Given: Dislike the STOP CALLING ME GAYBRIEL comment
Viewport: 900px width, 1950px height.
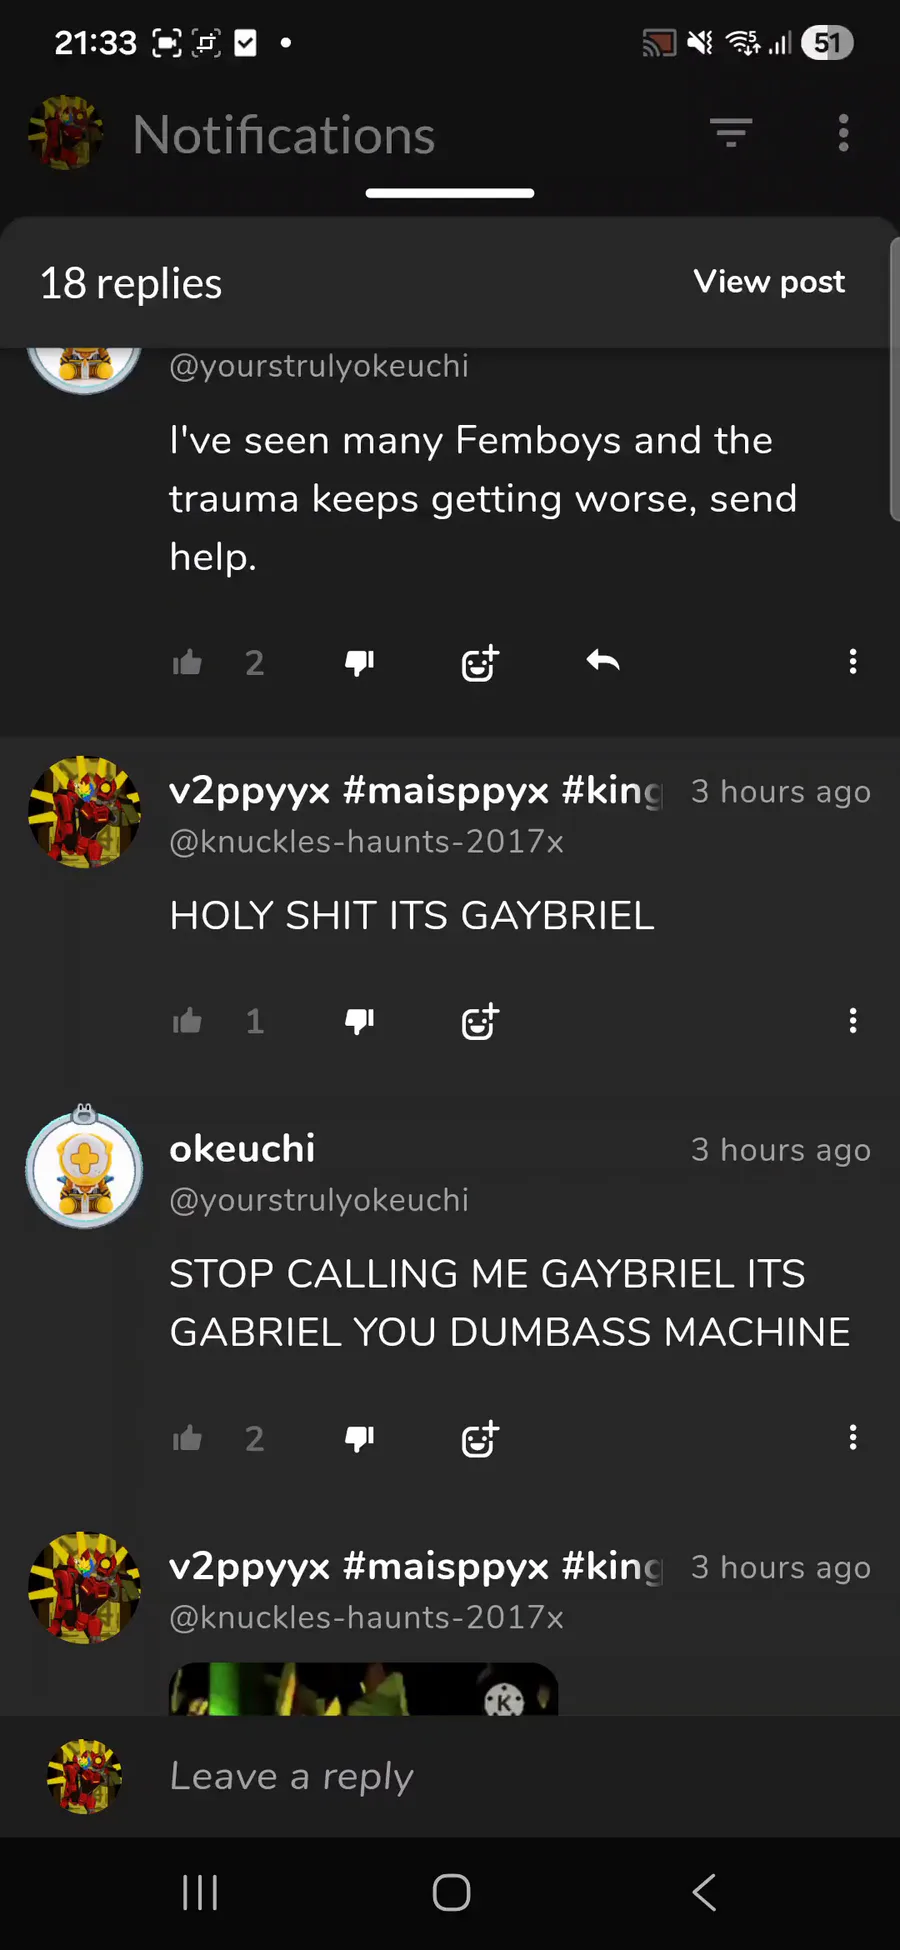Looking at the screenshot, I should [359, 1439].
